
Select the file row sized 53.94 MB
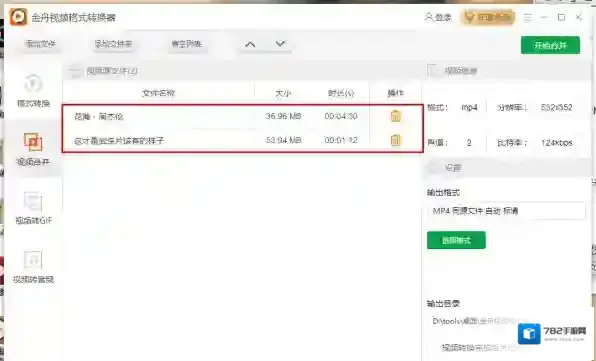point(243,141)
